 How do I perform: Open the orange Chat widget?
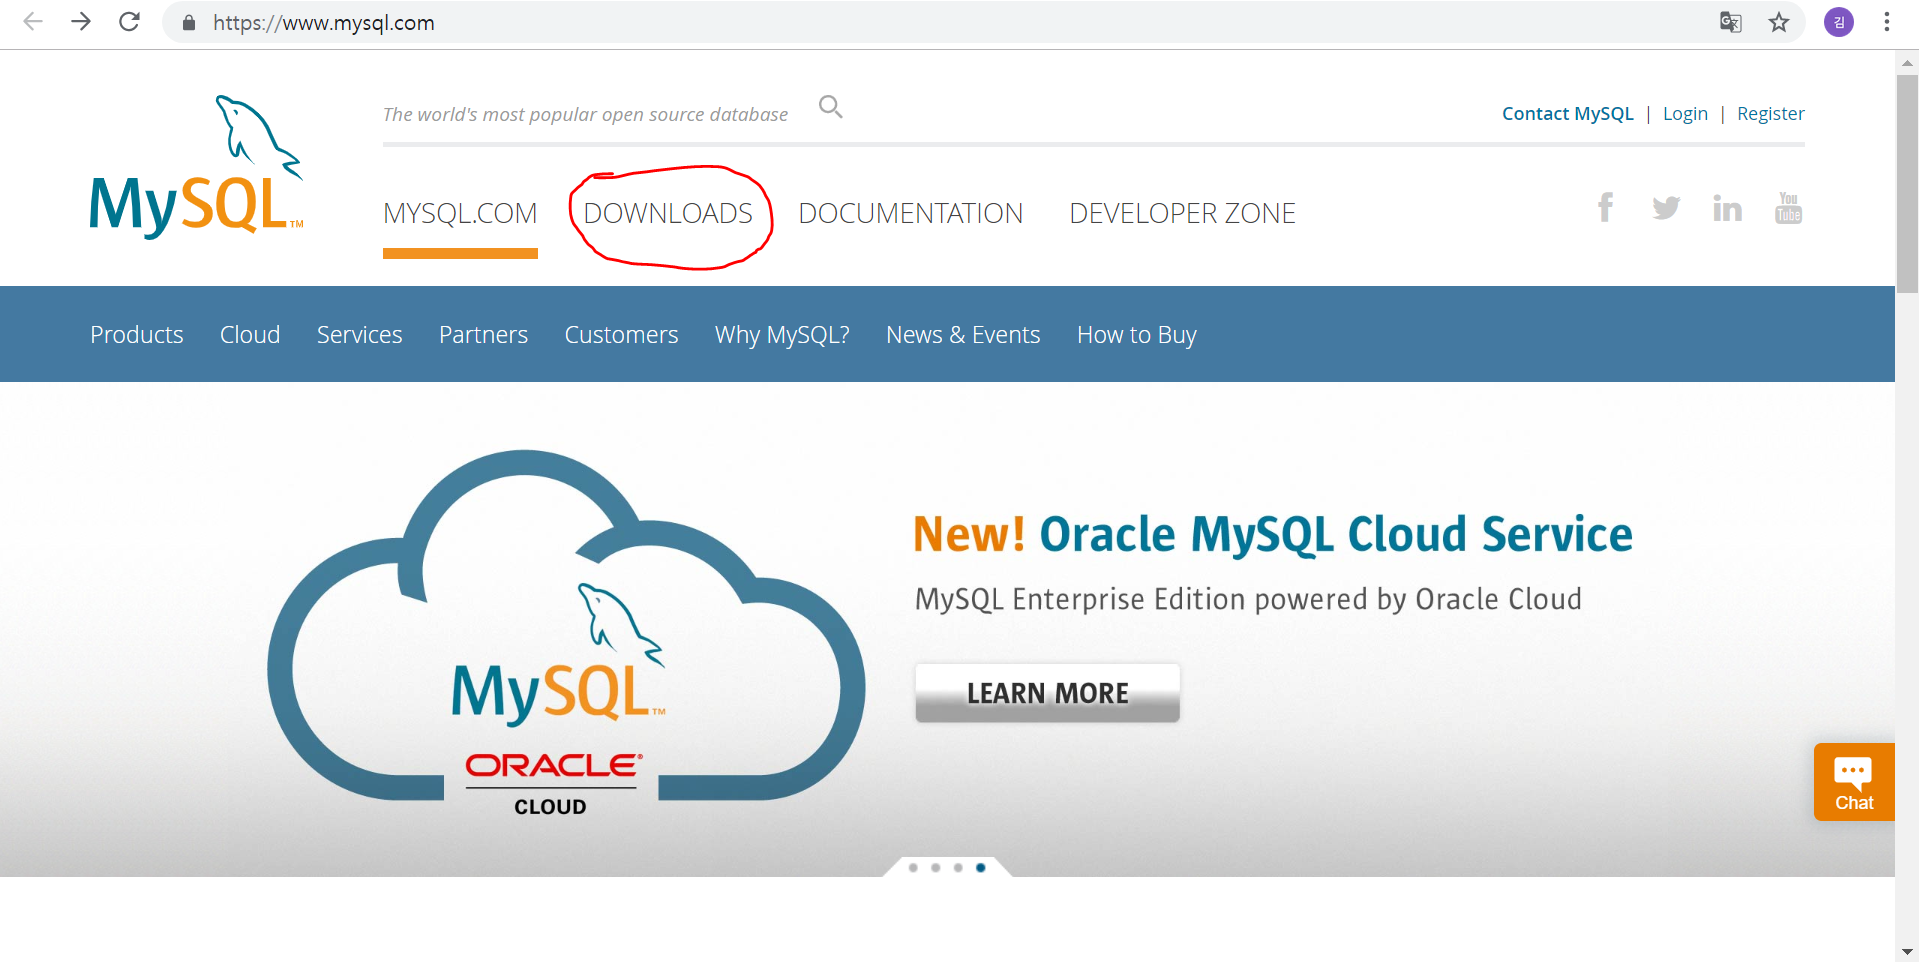[1854, 782]
